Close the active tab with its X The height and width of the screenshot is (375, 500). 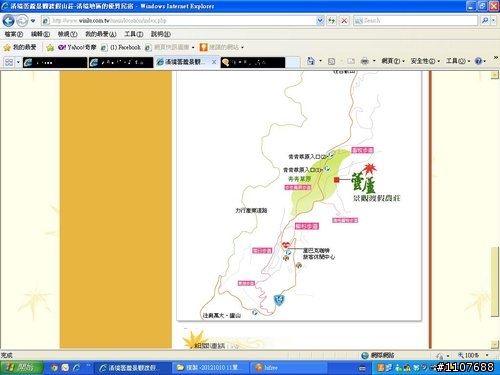(x=214, y=62)
